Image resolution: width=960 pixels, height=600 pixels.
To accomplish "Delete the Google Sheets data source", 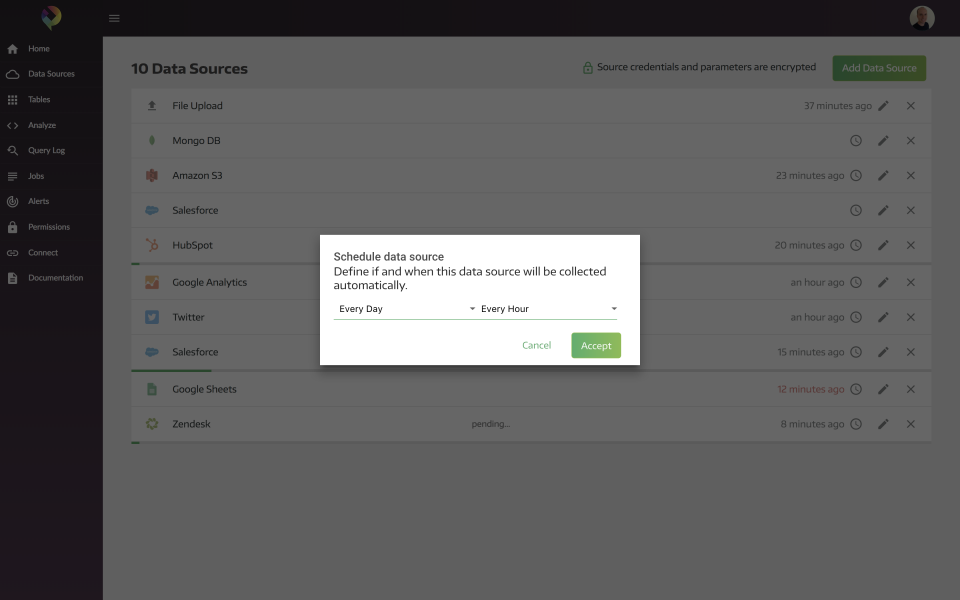I will (910, 389).
